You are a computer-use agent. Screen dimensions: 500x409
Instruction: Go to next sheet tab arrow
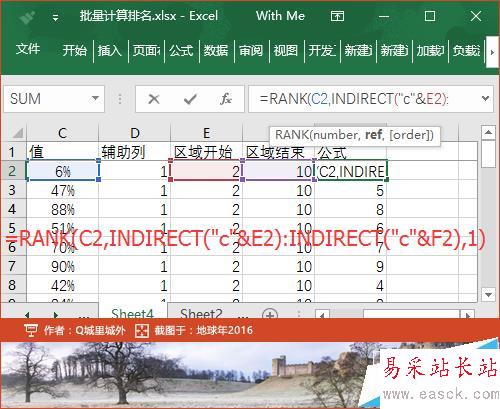[x=56, y=315]
